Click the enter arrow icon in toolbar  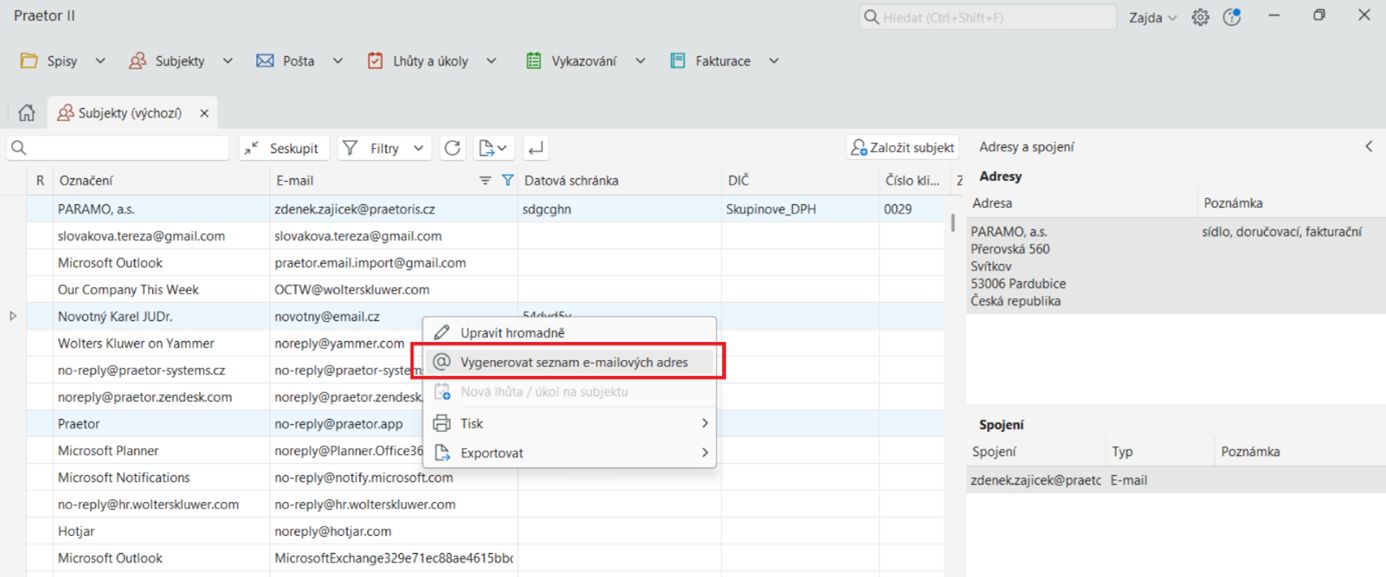(536, 148)
